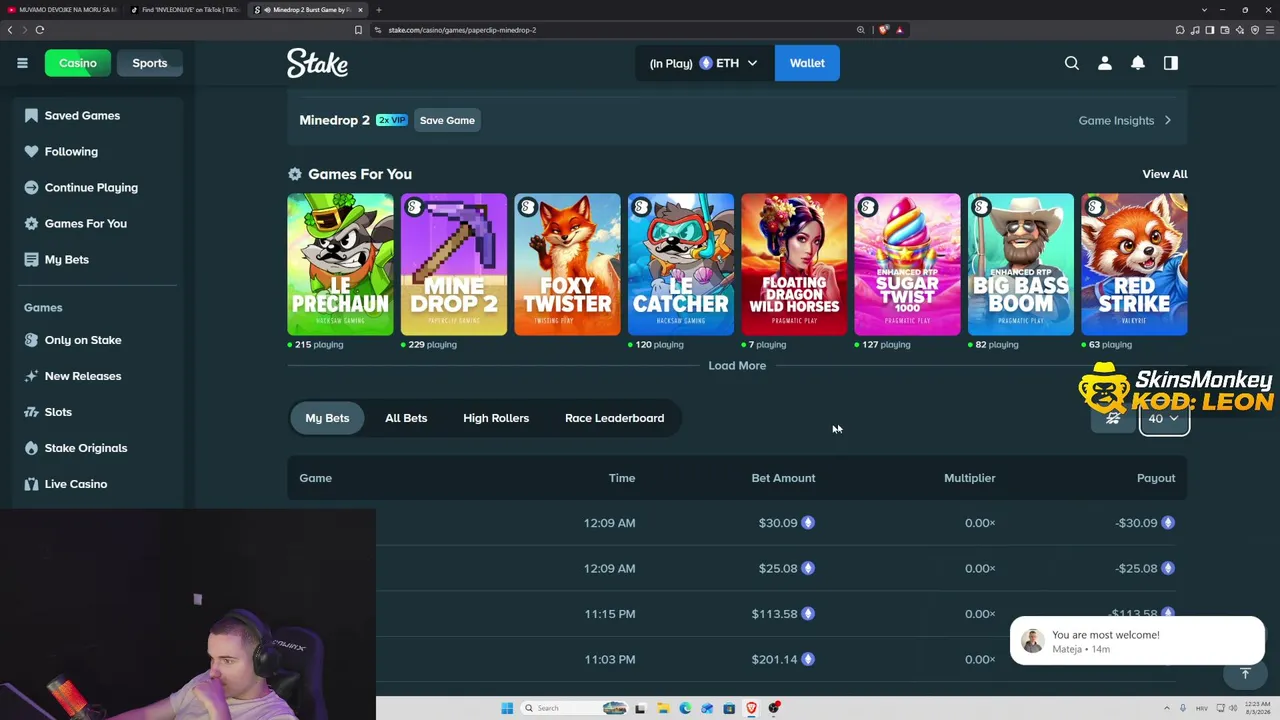Click the Stake logo
The width and height of the screenshot is (1280, 720).
click(317, 63)
